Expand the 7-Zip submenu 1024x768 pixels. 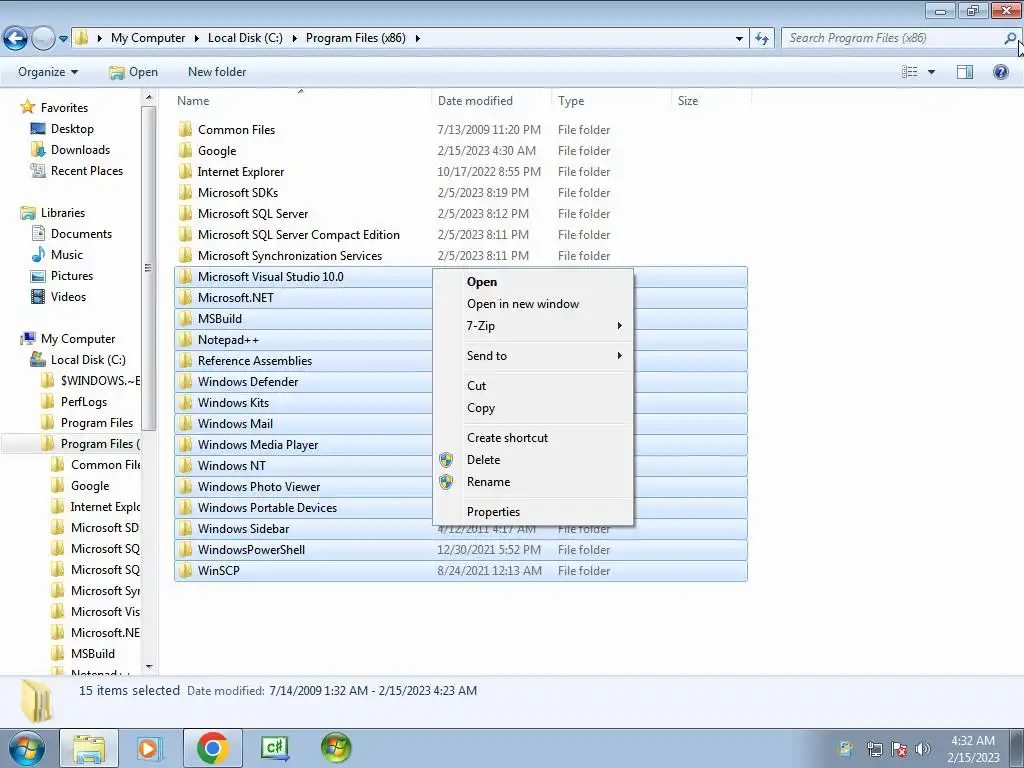pos(533,326)
